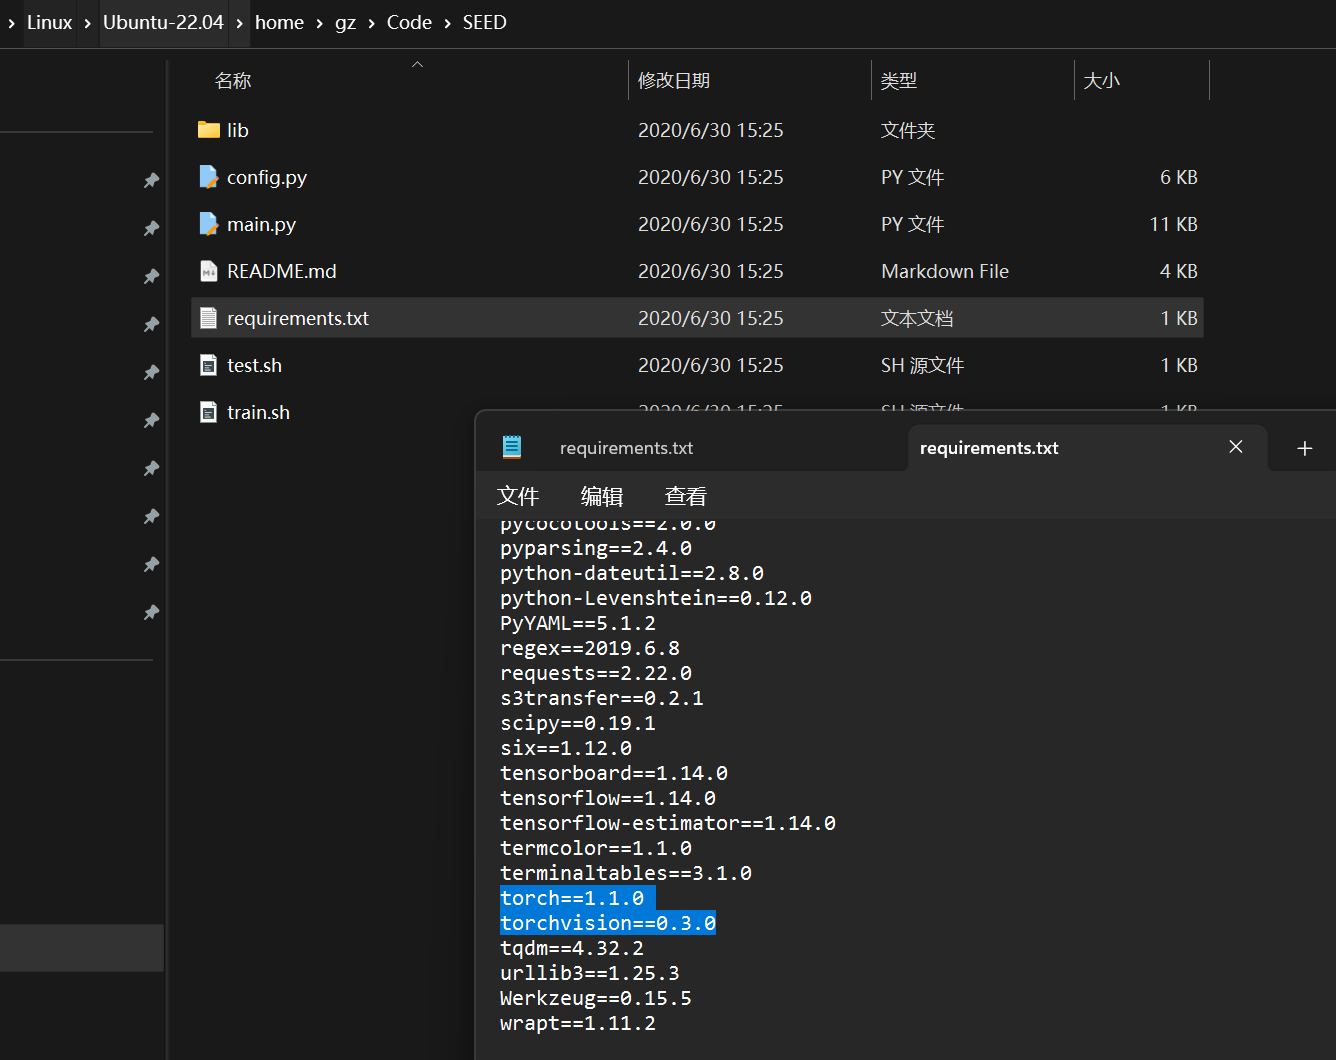
Task: Click the PyYAML==5.1.2 line
Action: coord(578,623)
